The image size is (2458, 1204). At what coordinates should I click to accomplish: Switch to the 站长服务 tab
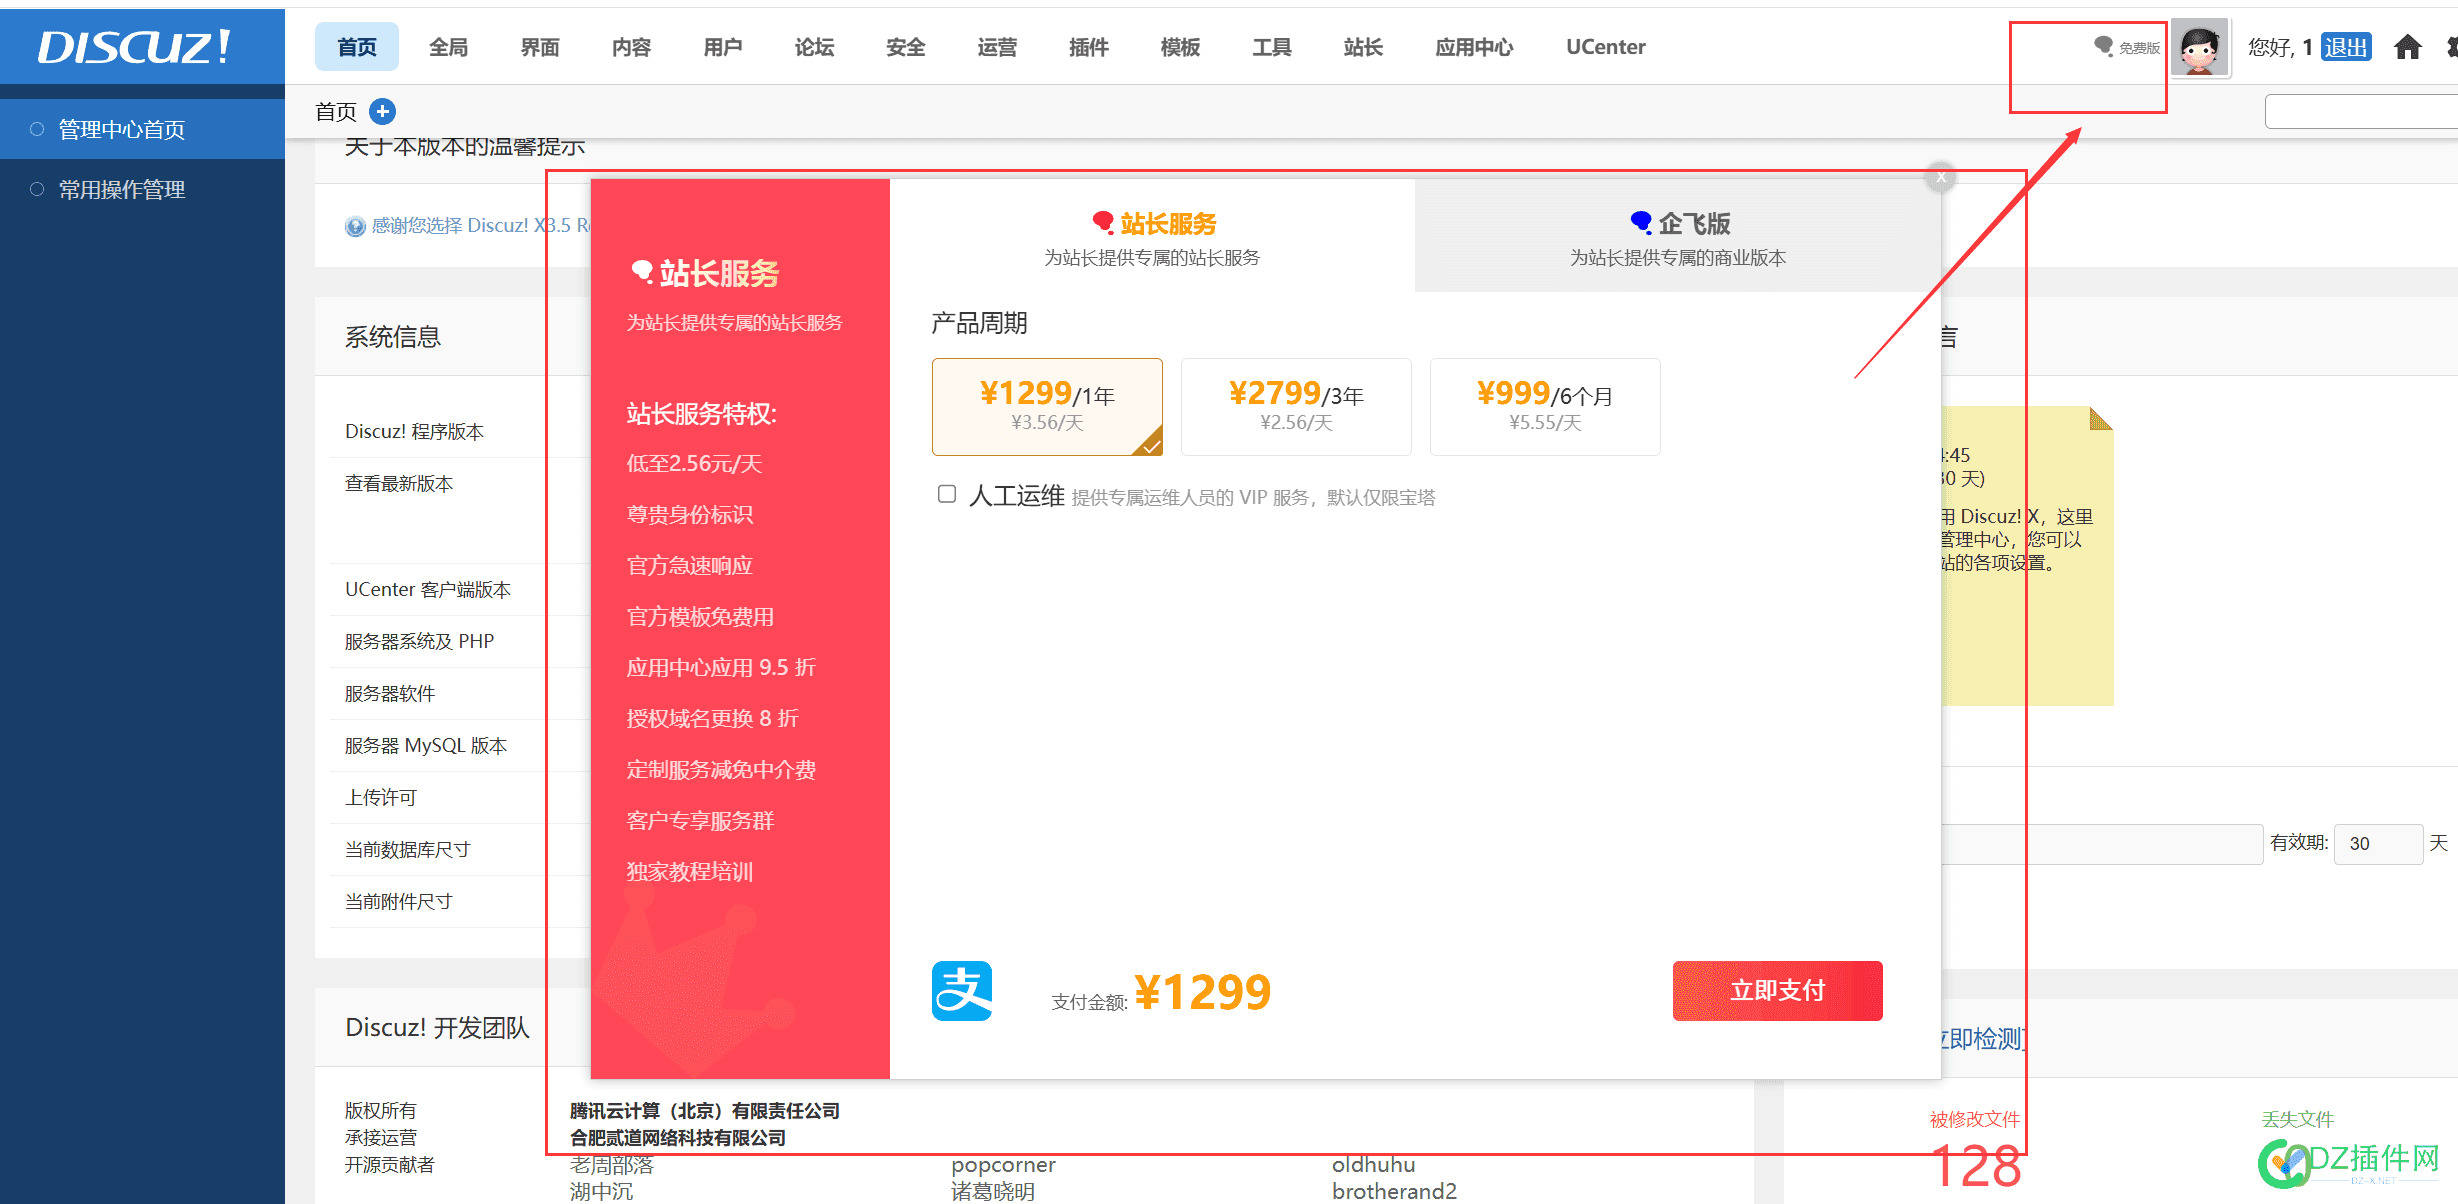pyautogui.click(x=1152, y=237)
